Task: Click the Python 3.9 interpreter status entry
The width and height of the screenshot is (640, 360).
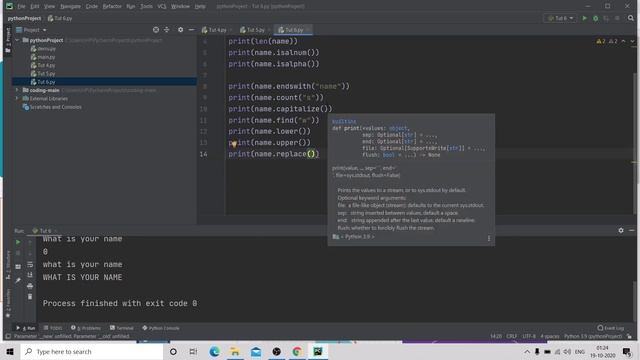Action: [593, 336]
